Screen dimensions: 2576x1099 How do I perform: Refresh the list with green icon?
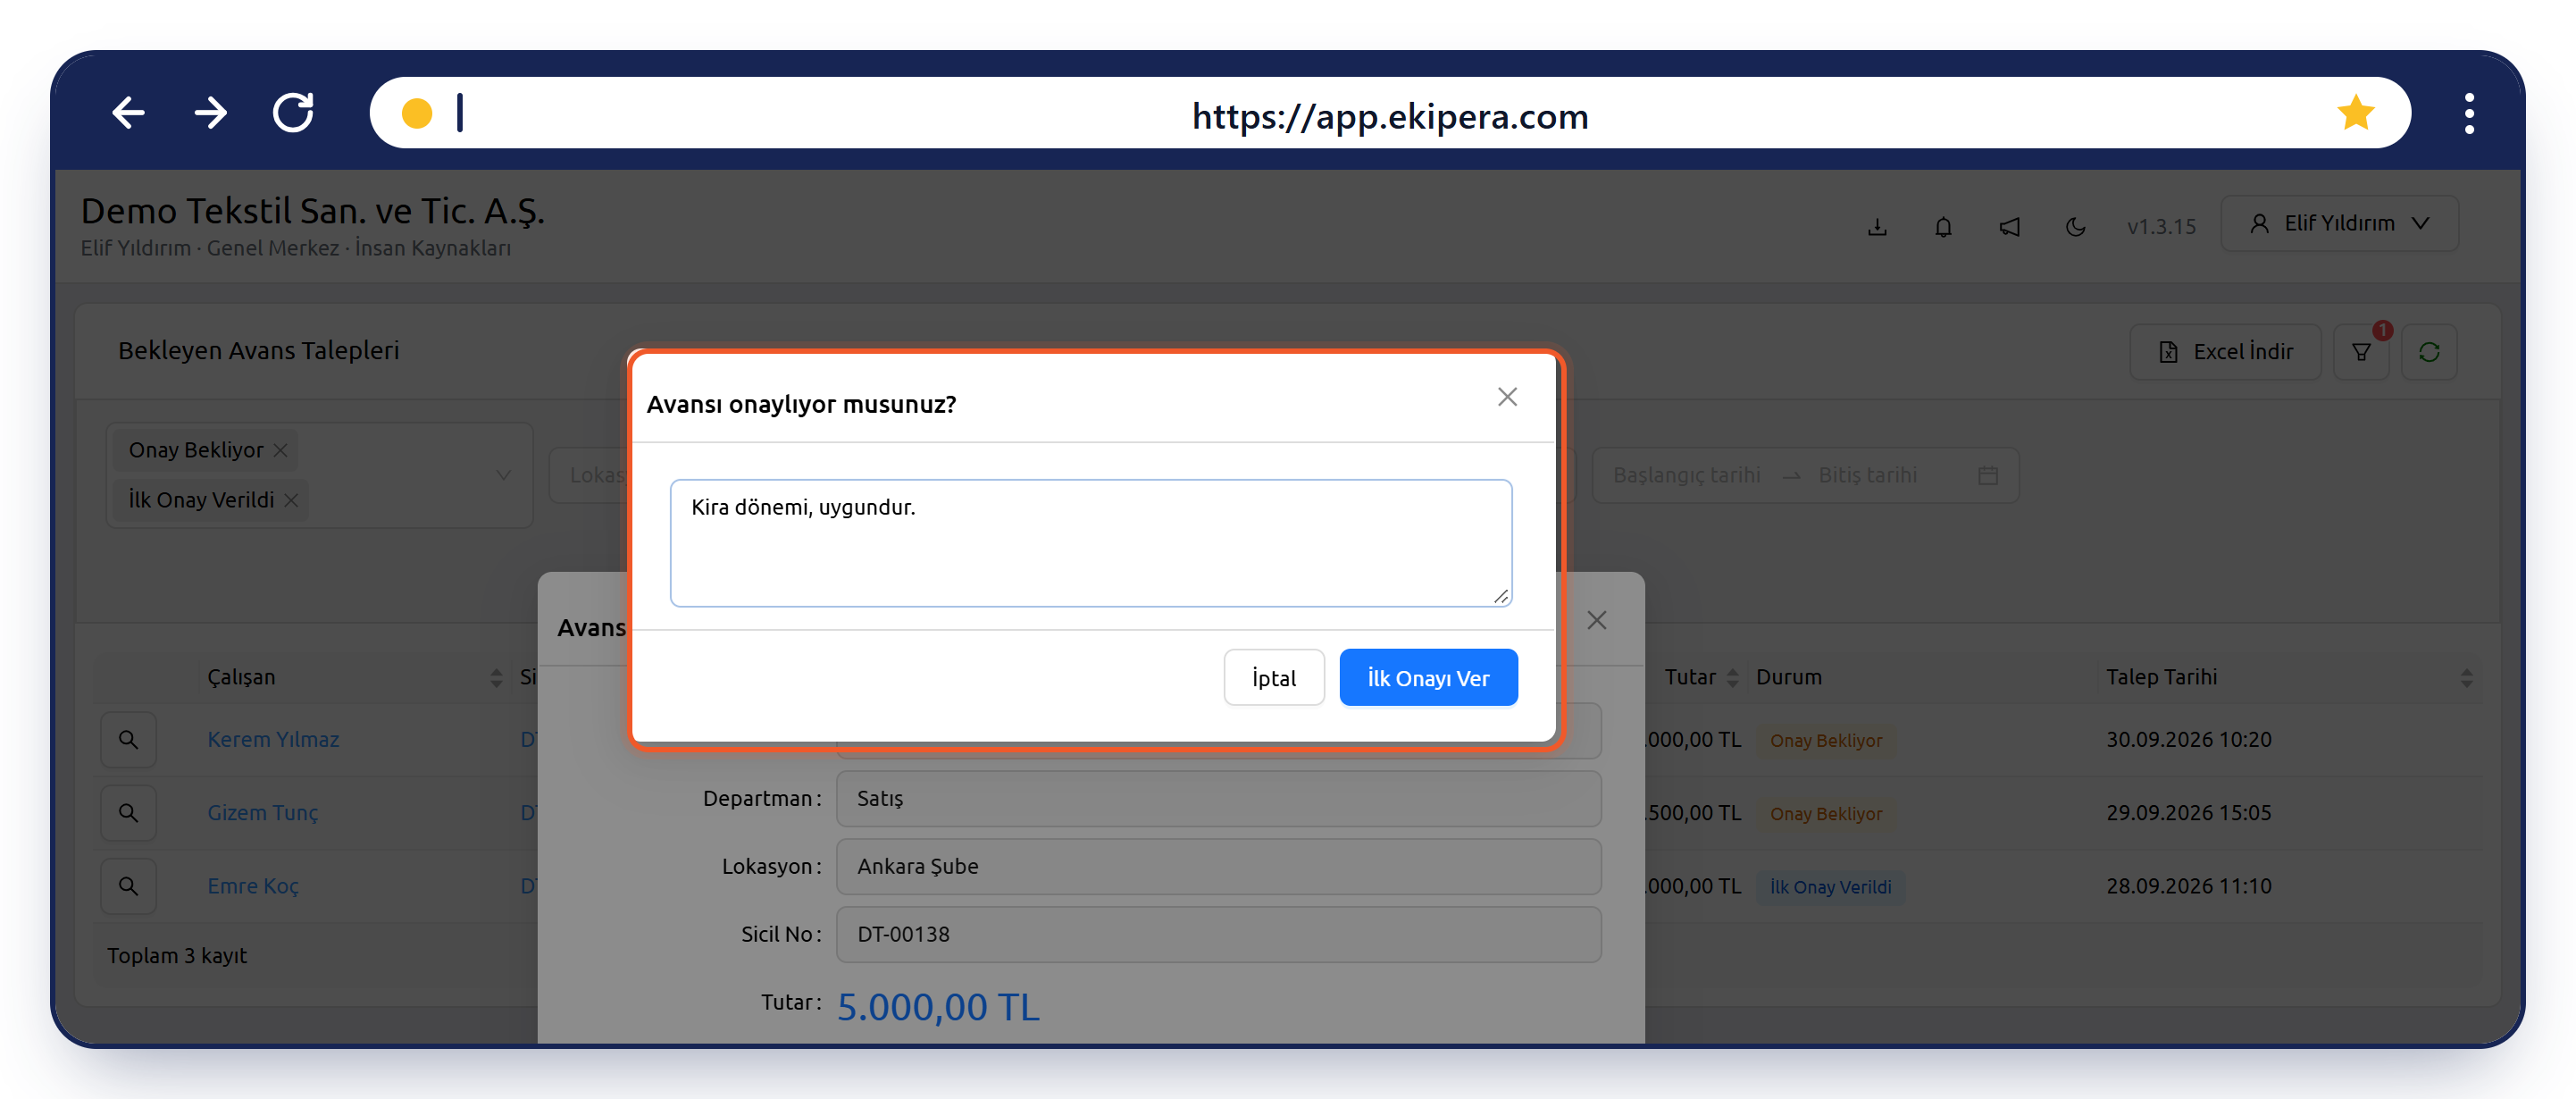[x=2429, y=352]
